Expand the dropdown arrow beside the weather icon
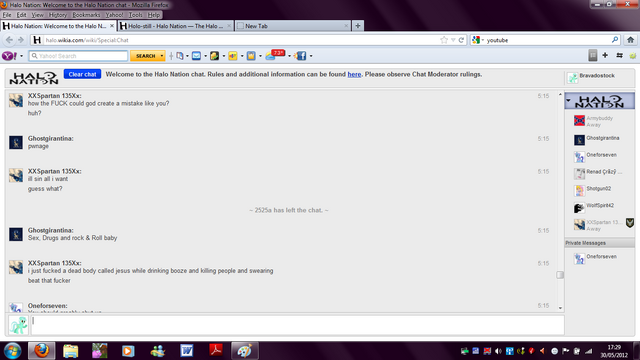This screenshot has height=360, width=640. click(289, 56)
